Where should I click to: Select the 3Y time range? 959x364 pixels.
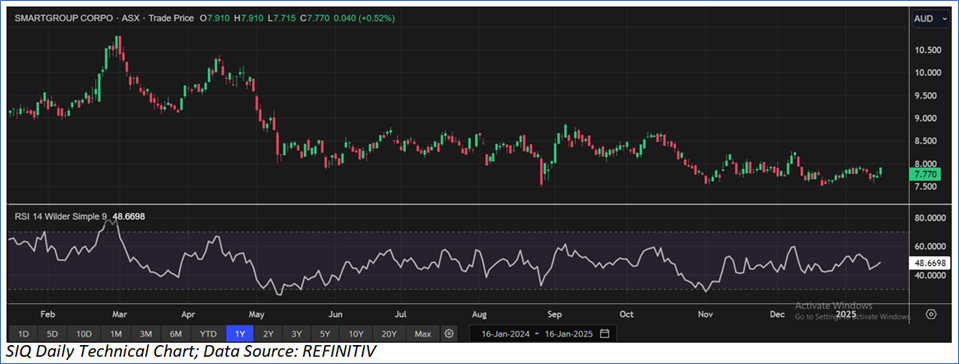(x=297, y=334)
